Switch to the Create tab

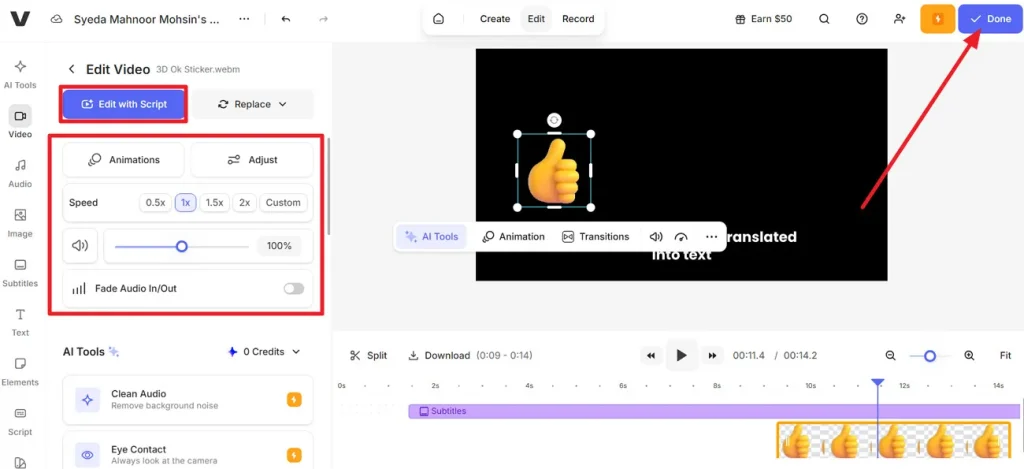(495, 19)
